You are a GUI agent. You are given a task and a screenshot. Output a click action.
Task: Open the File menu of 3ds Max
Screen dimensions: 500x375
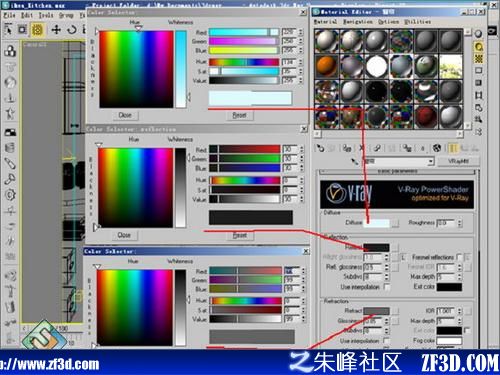9,15
